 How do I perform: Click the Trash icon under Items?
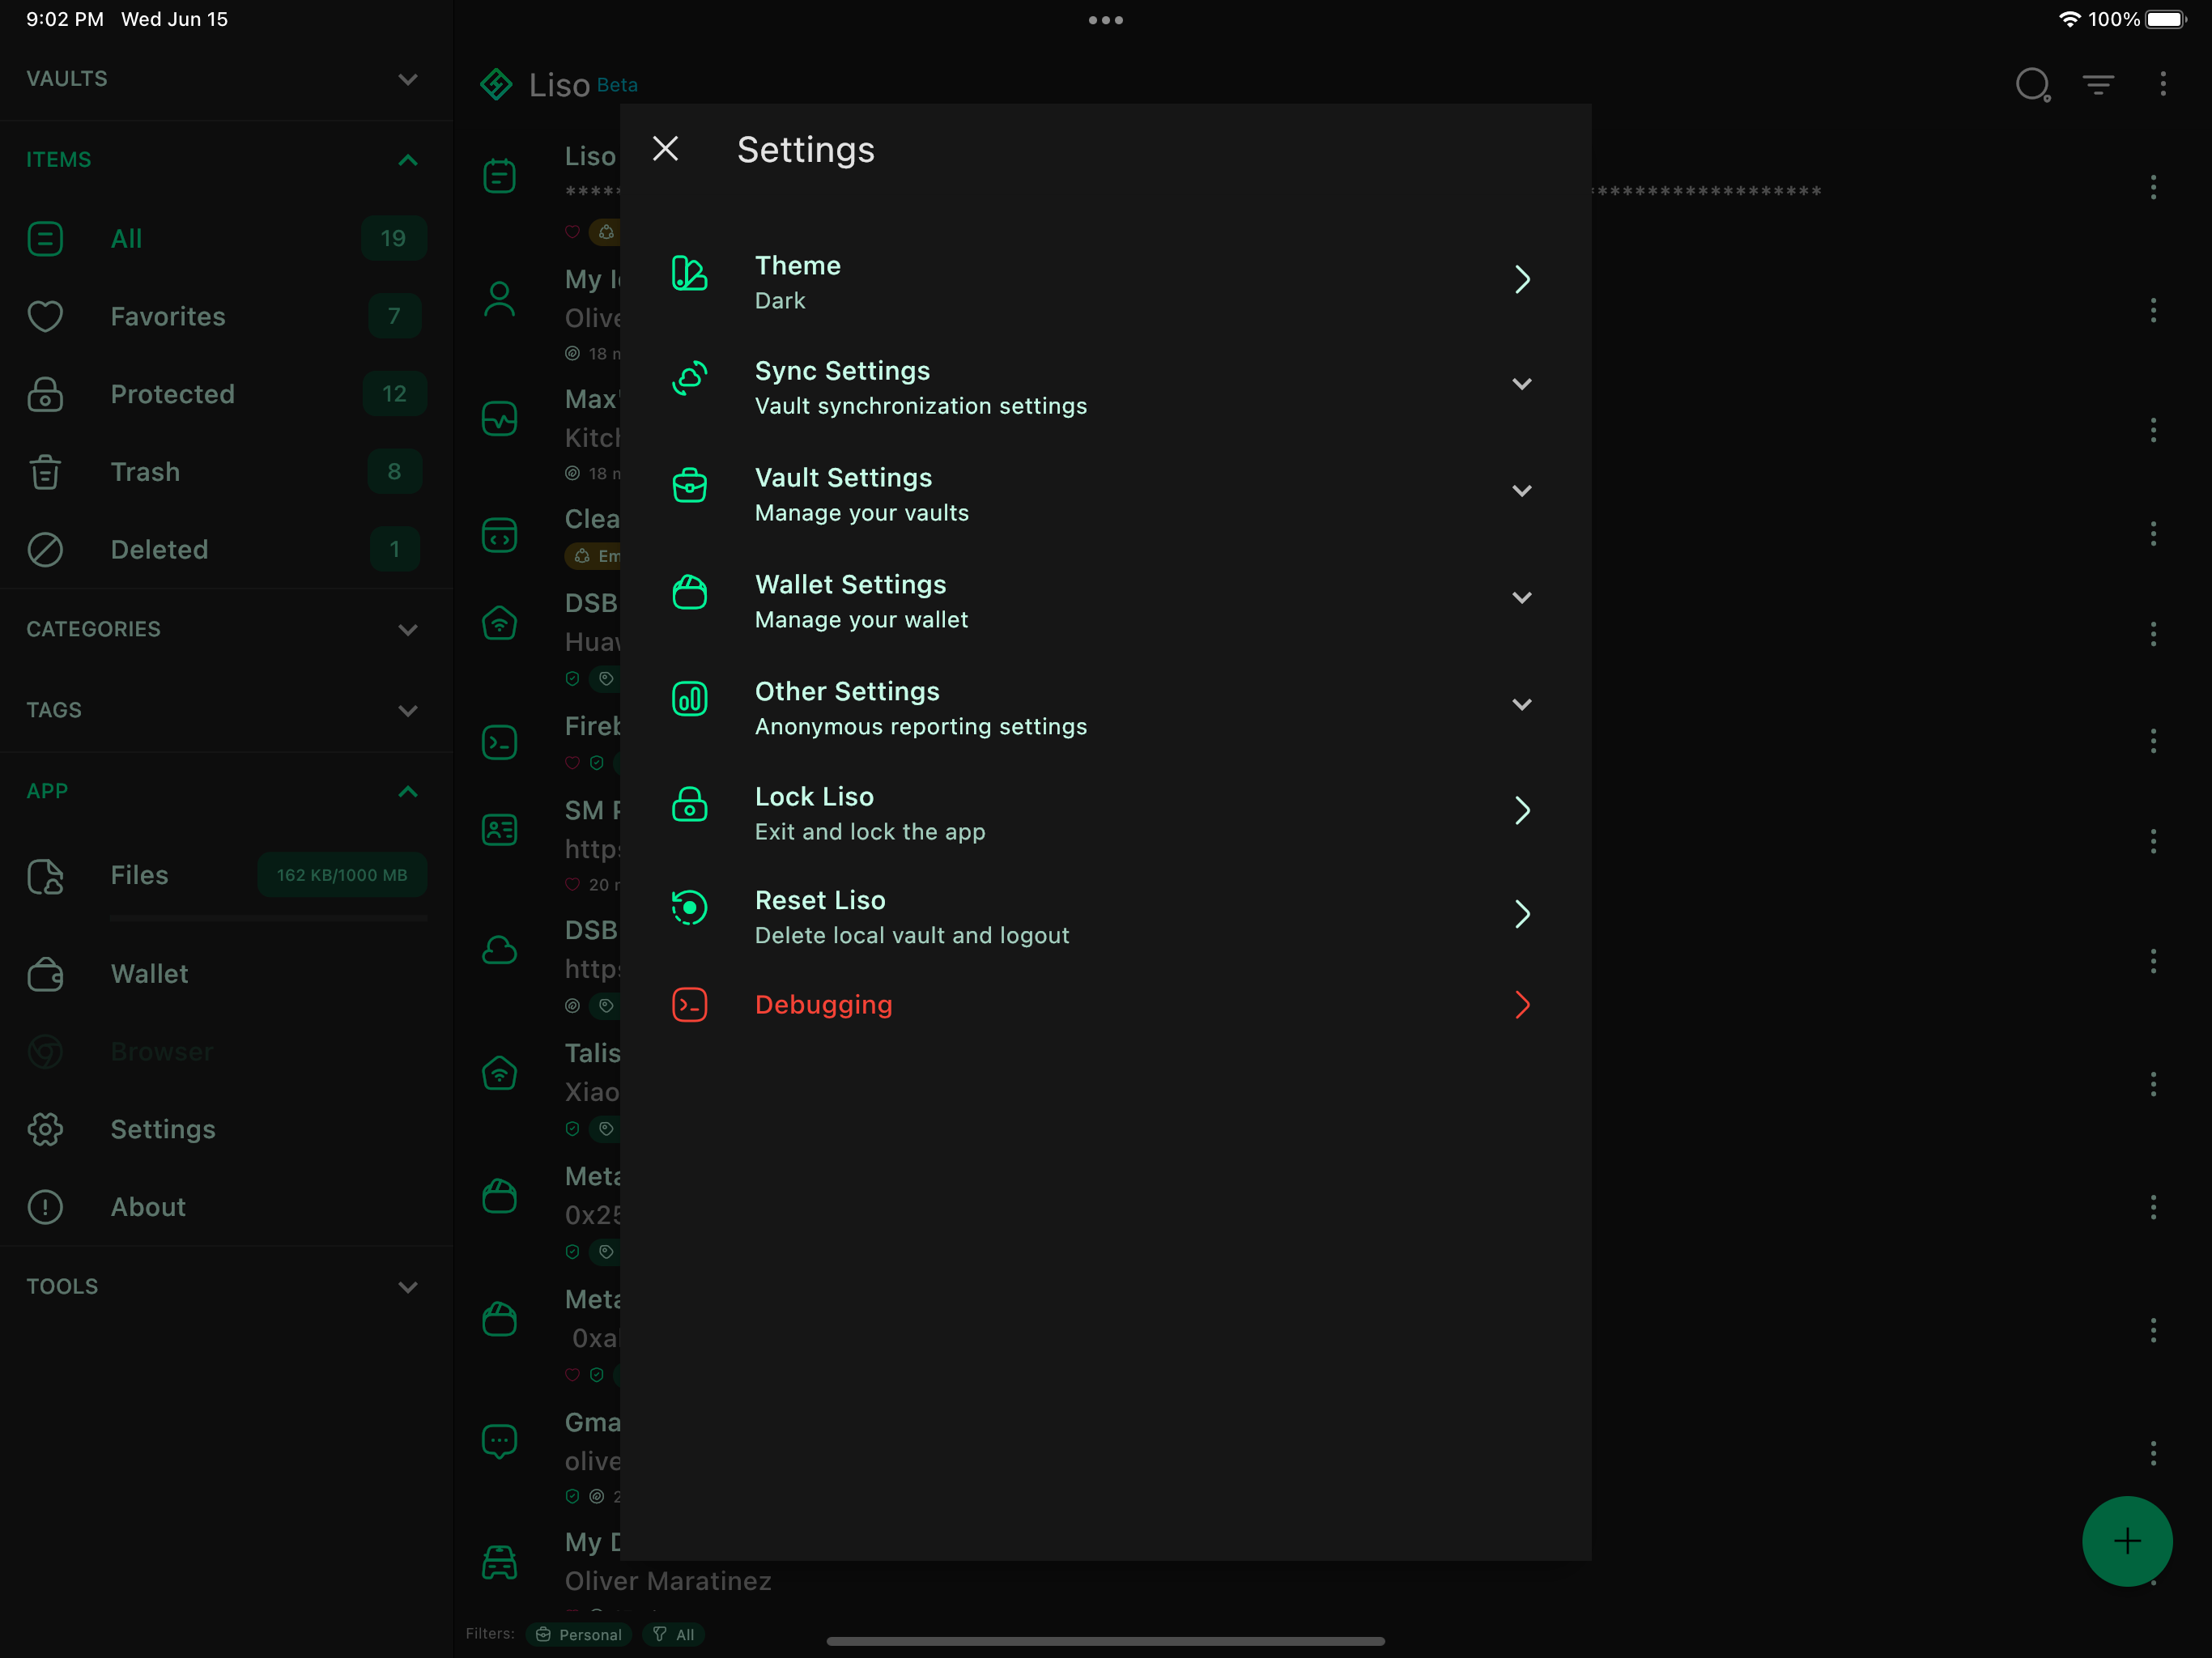click(45, 471)
